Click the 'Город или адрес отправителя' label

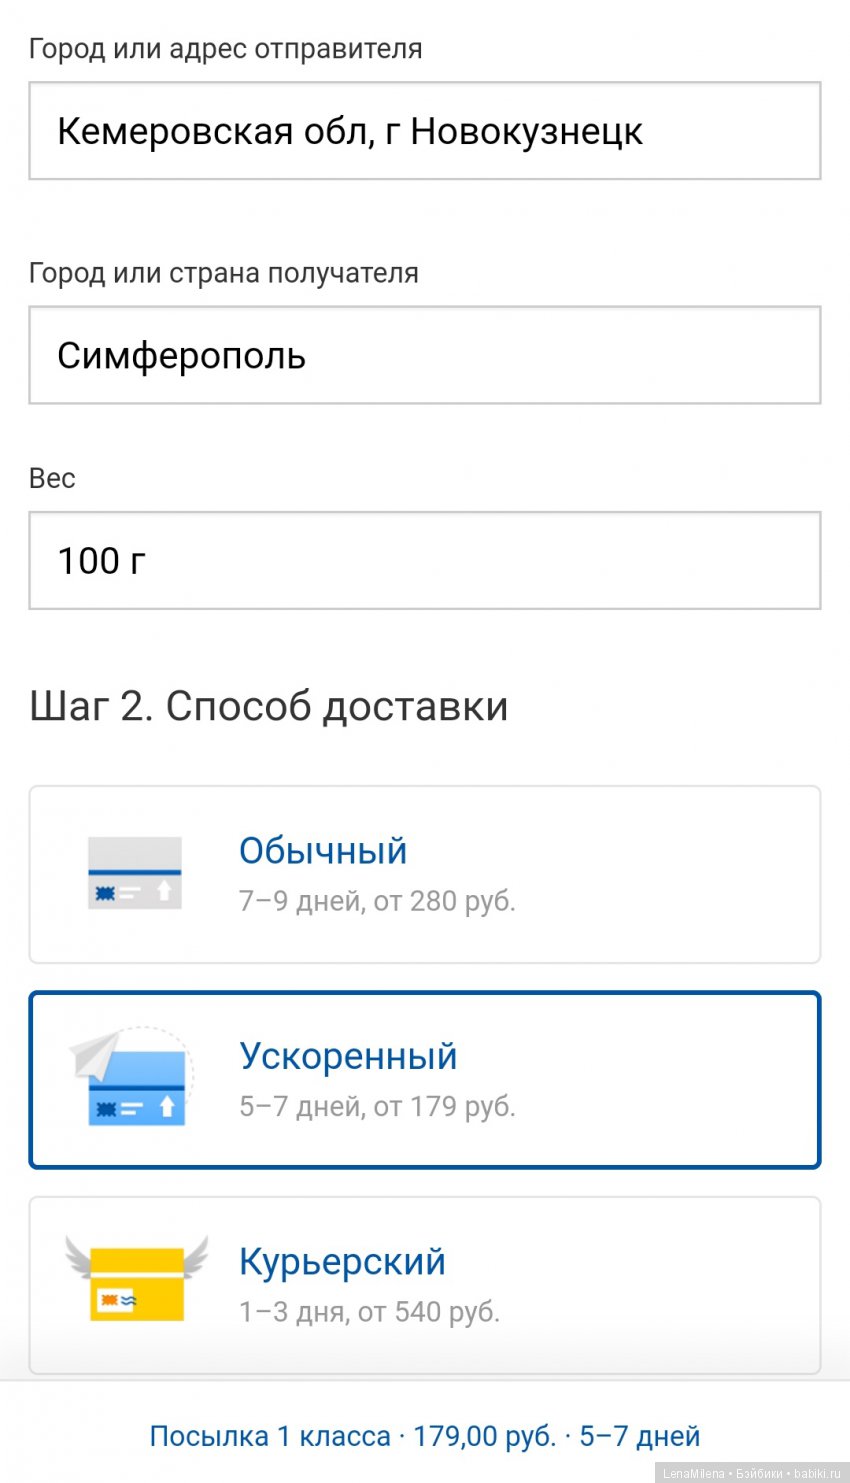coord(225,48)
